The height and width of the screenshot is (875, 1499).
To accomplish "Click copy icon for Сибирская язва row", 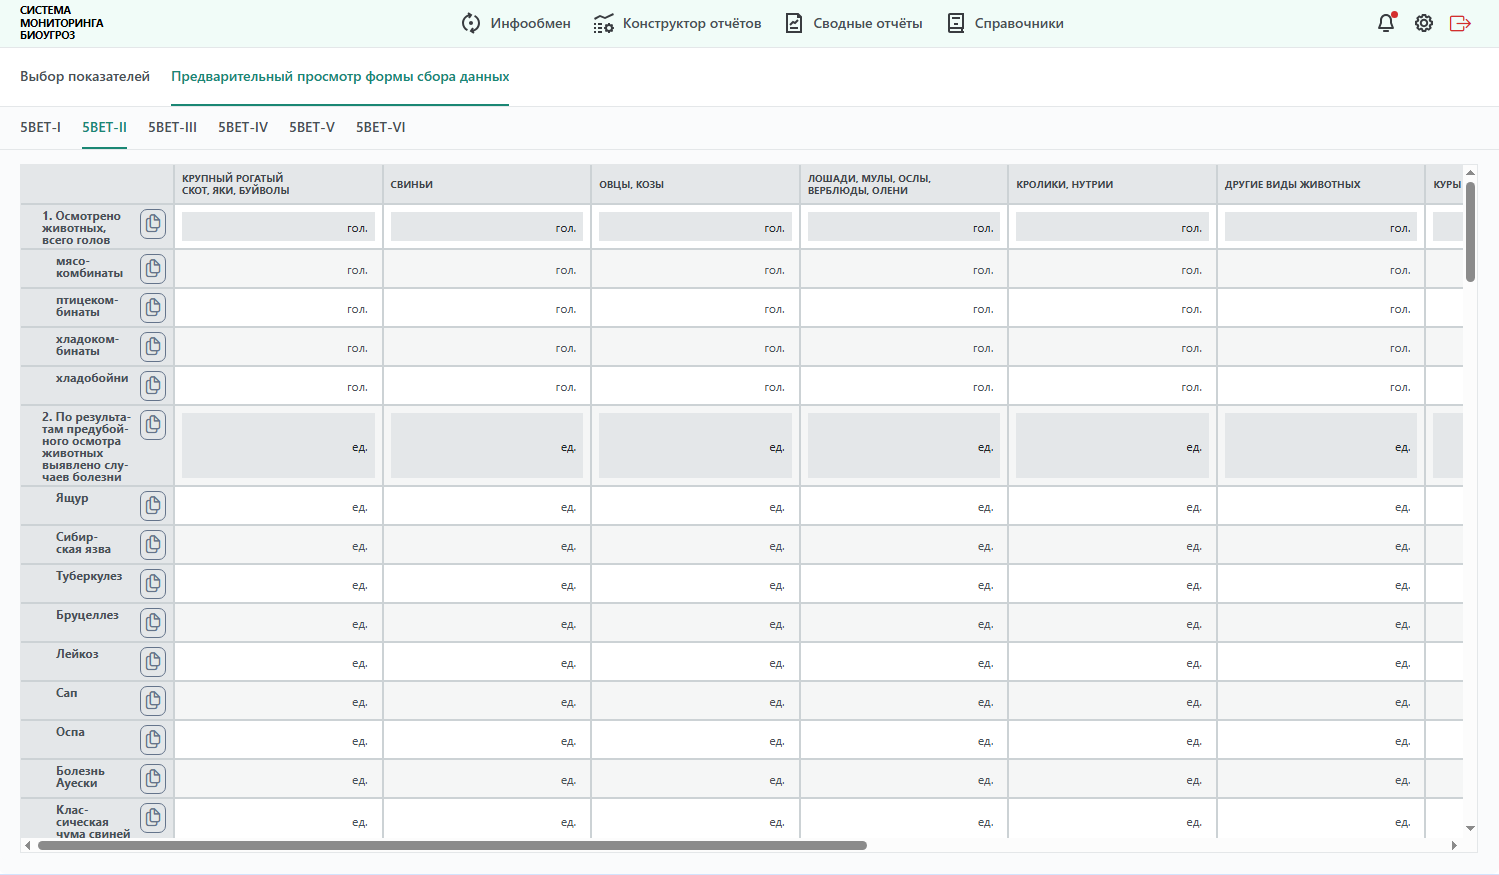I will click(153, 545).
